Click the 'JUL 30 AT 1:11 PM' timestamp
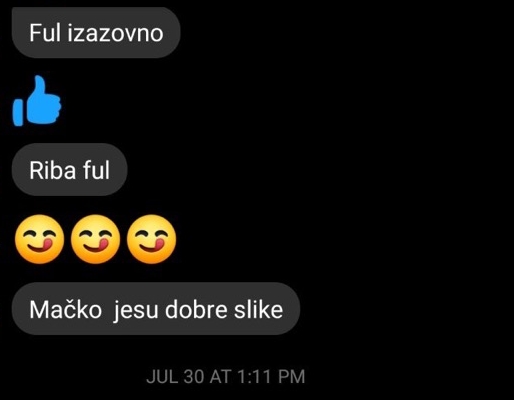This screenshot has width=514, height=400. pyautogui.click(x=226, y=377)
